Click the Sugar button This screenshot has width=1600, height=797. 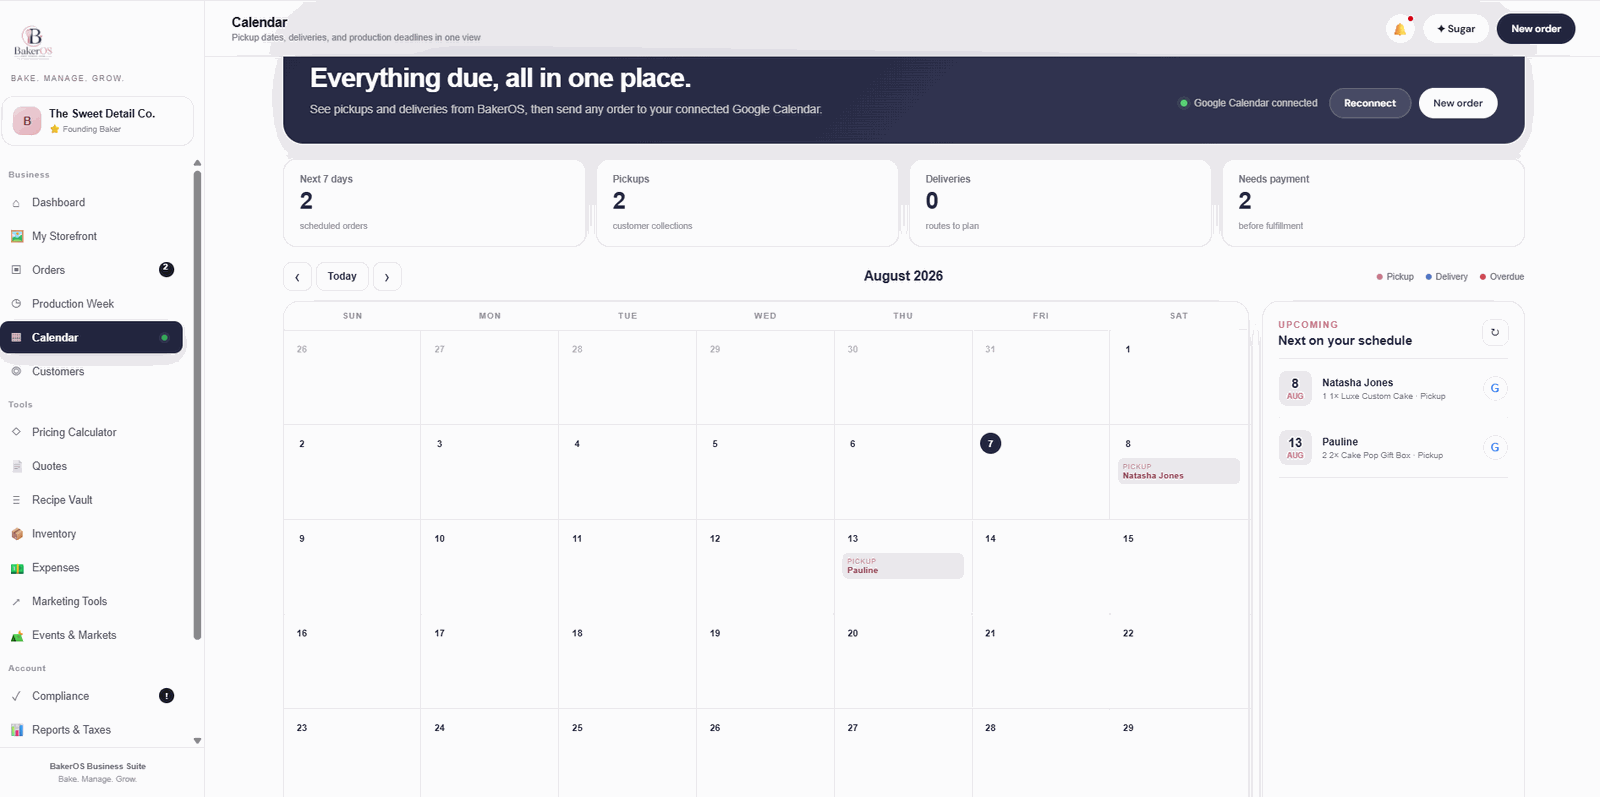pos(1456,29)
